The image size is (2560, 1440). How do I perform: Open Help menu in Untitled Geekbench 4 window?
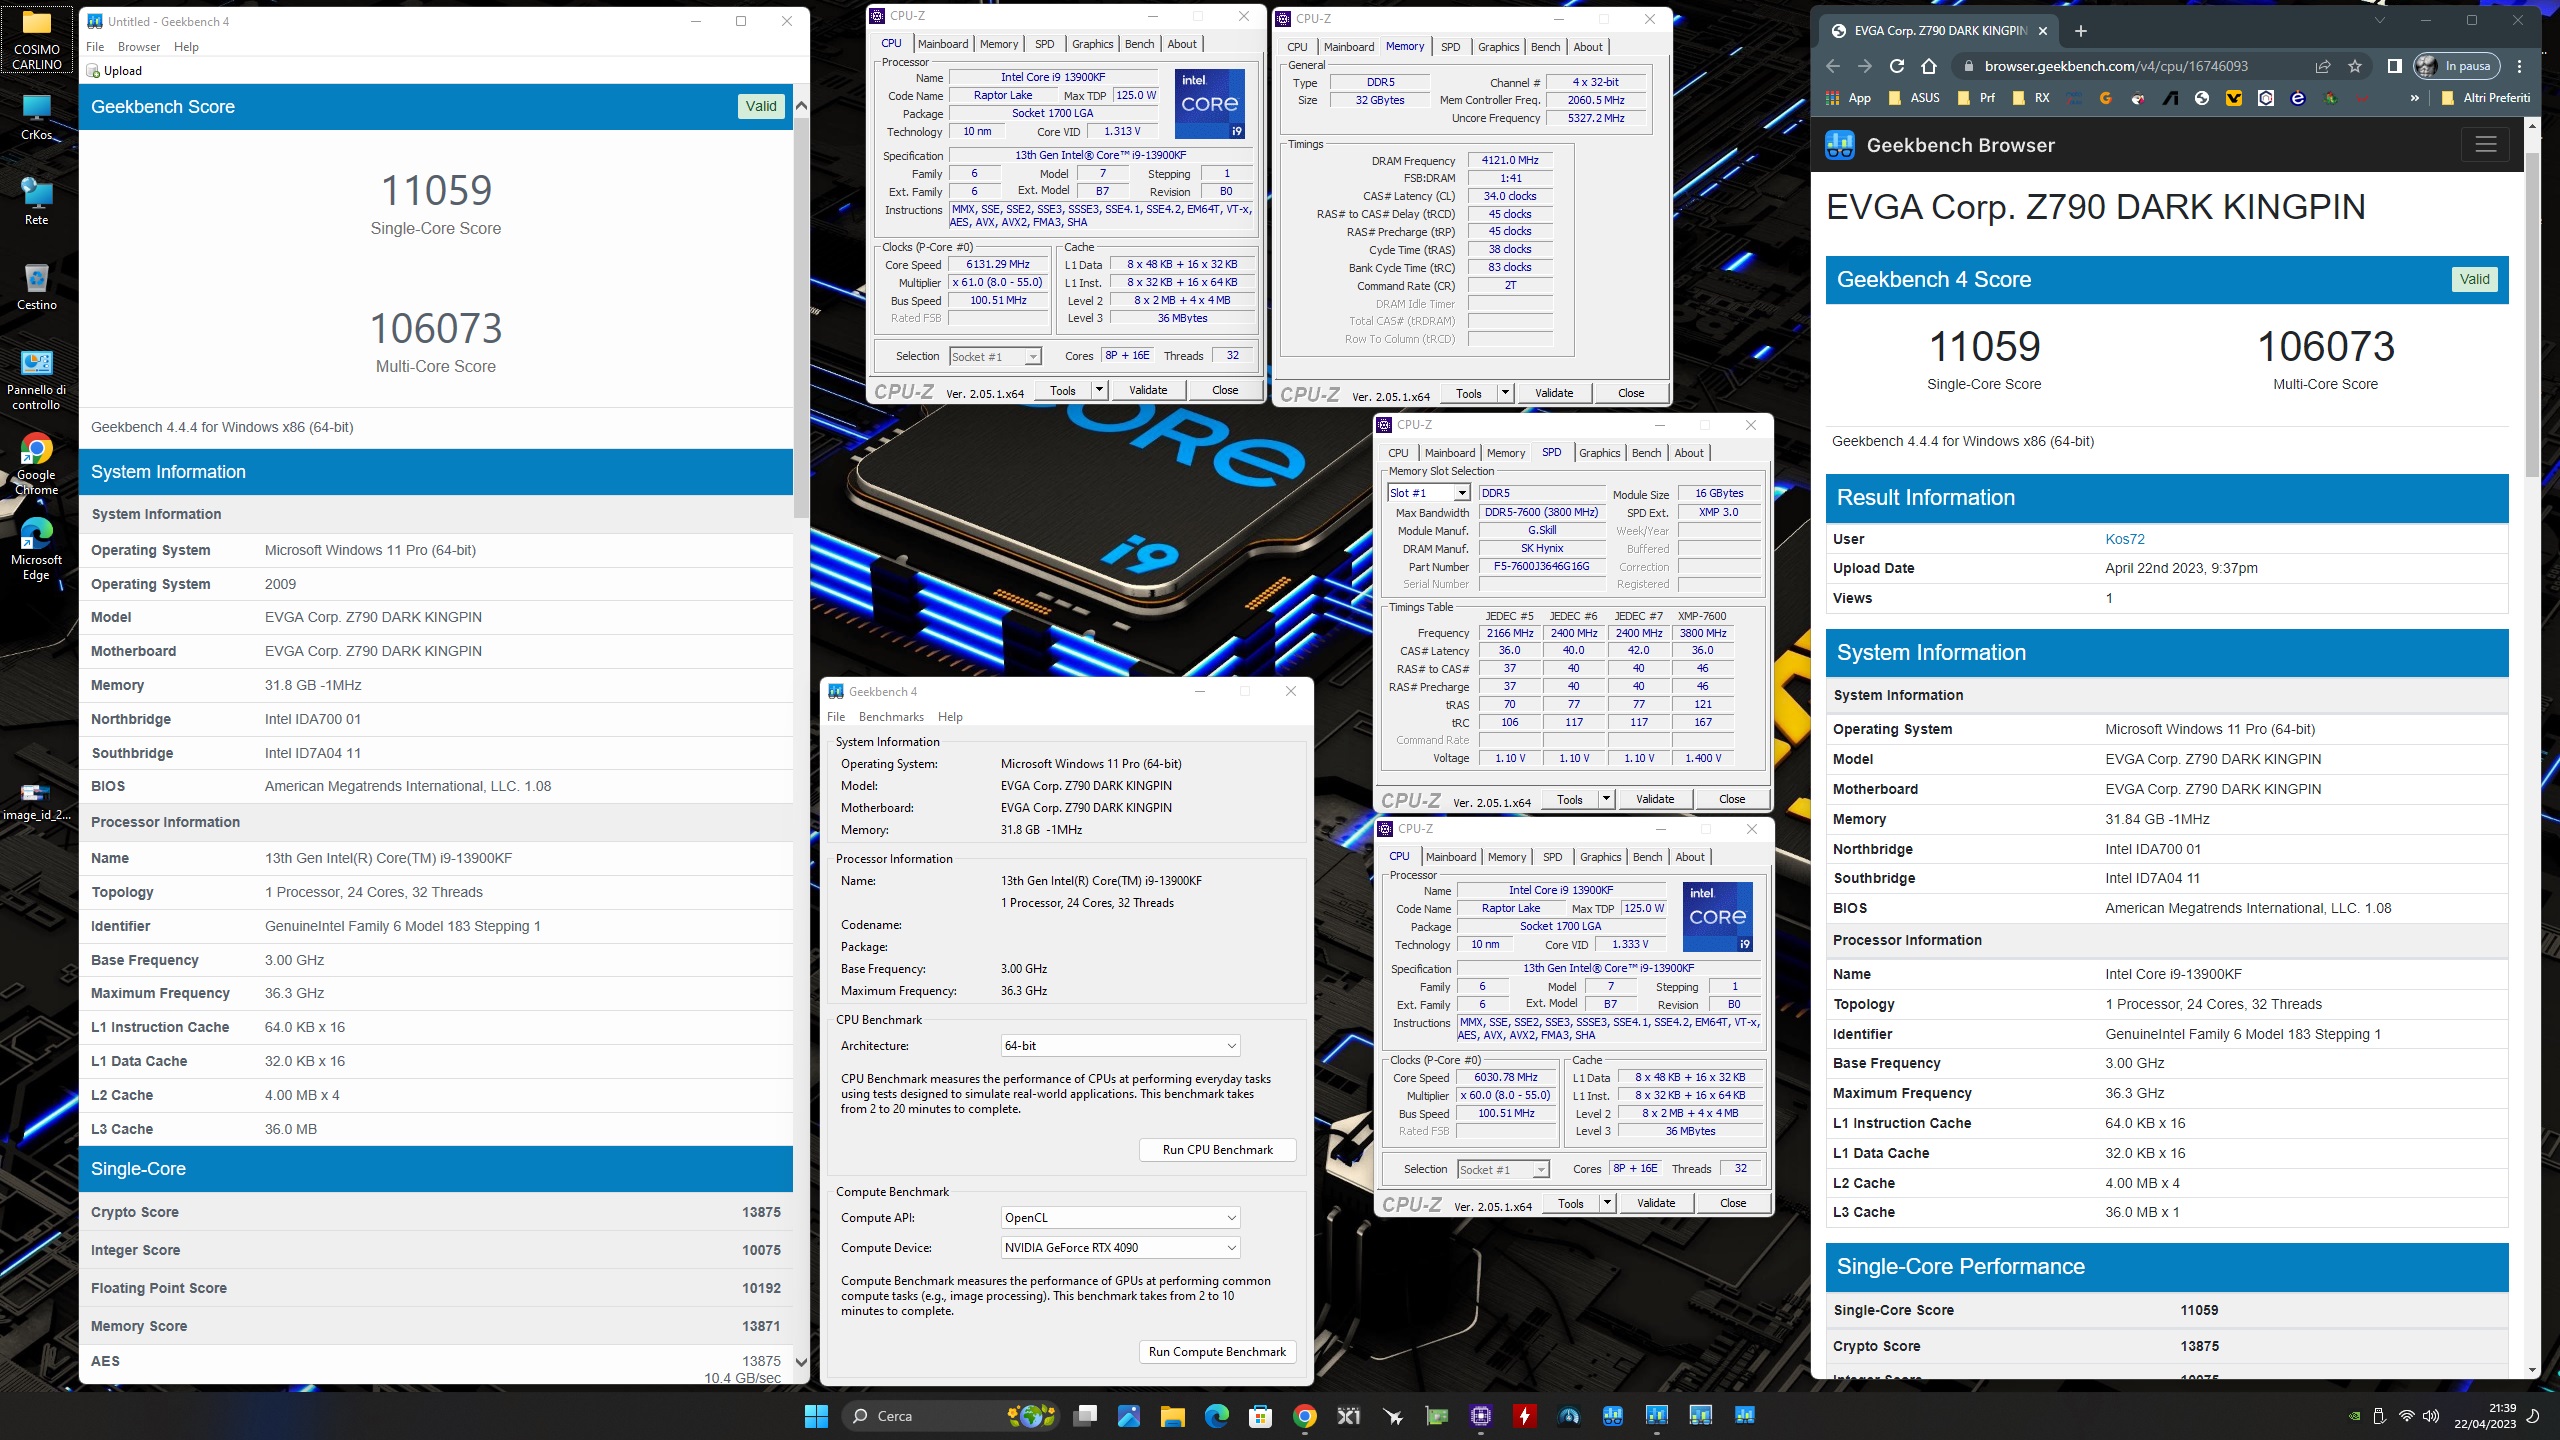(x=186, y=47)
